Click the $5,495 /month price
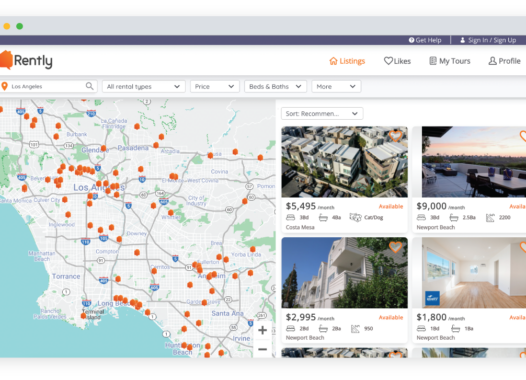Viewport: 526px width, 380px height. point(310,206)
